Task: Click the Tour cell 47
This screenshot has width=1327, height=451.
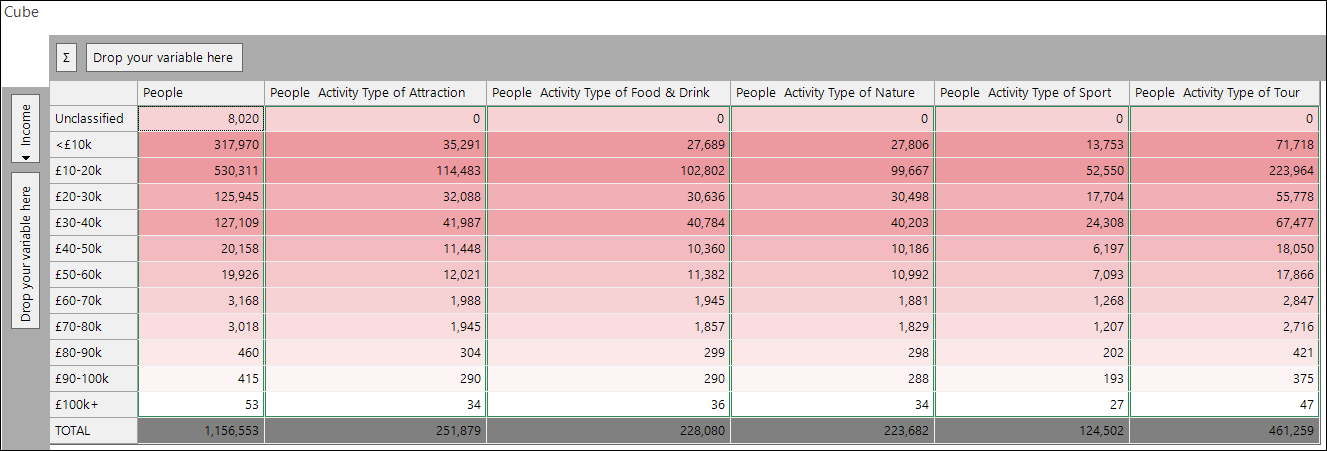Action: pos(1225,404)
